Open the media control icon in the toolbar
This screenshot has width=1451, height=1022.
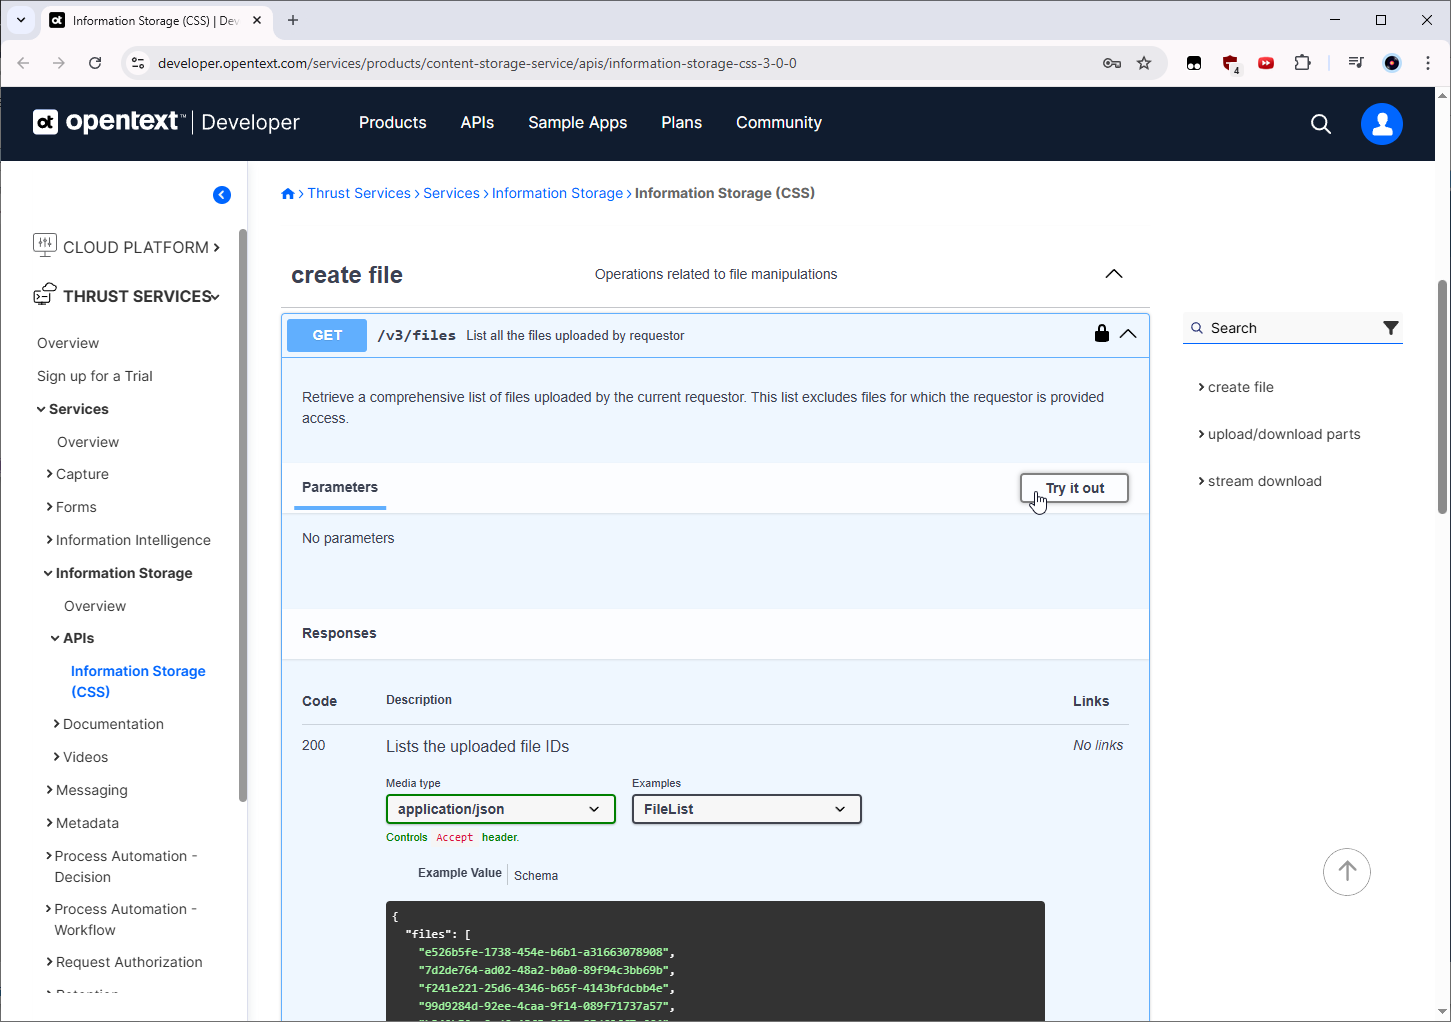click(1356, 63)
